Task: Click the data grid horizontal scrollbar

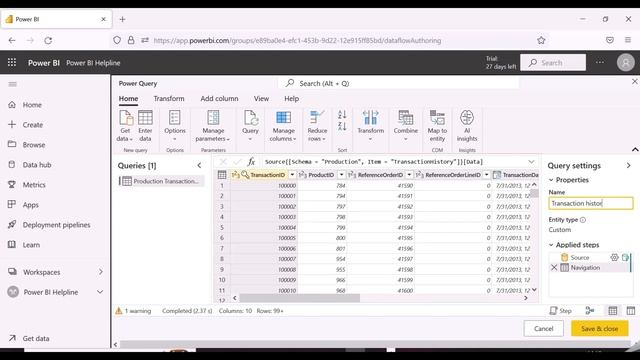Action: click(x=300, y=298)
